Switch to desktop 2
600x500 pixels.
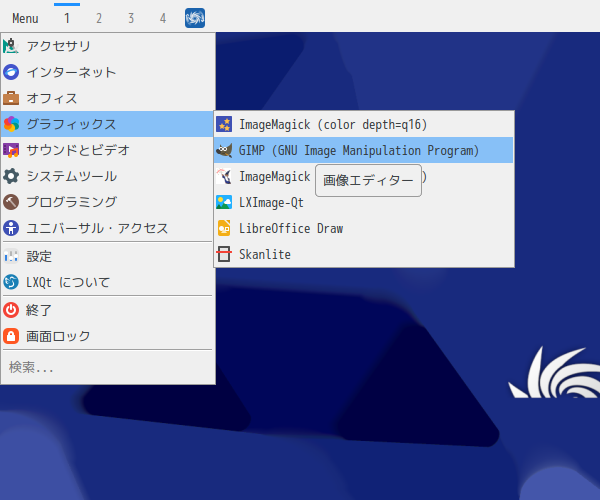click(99, 18)
